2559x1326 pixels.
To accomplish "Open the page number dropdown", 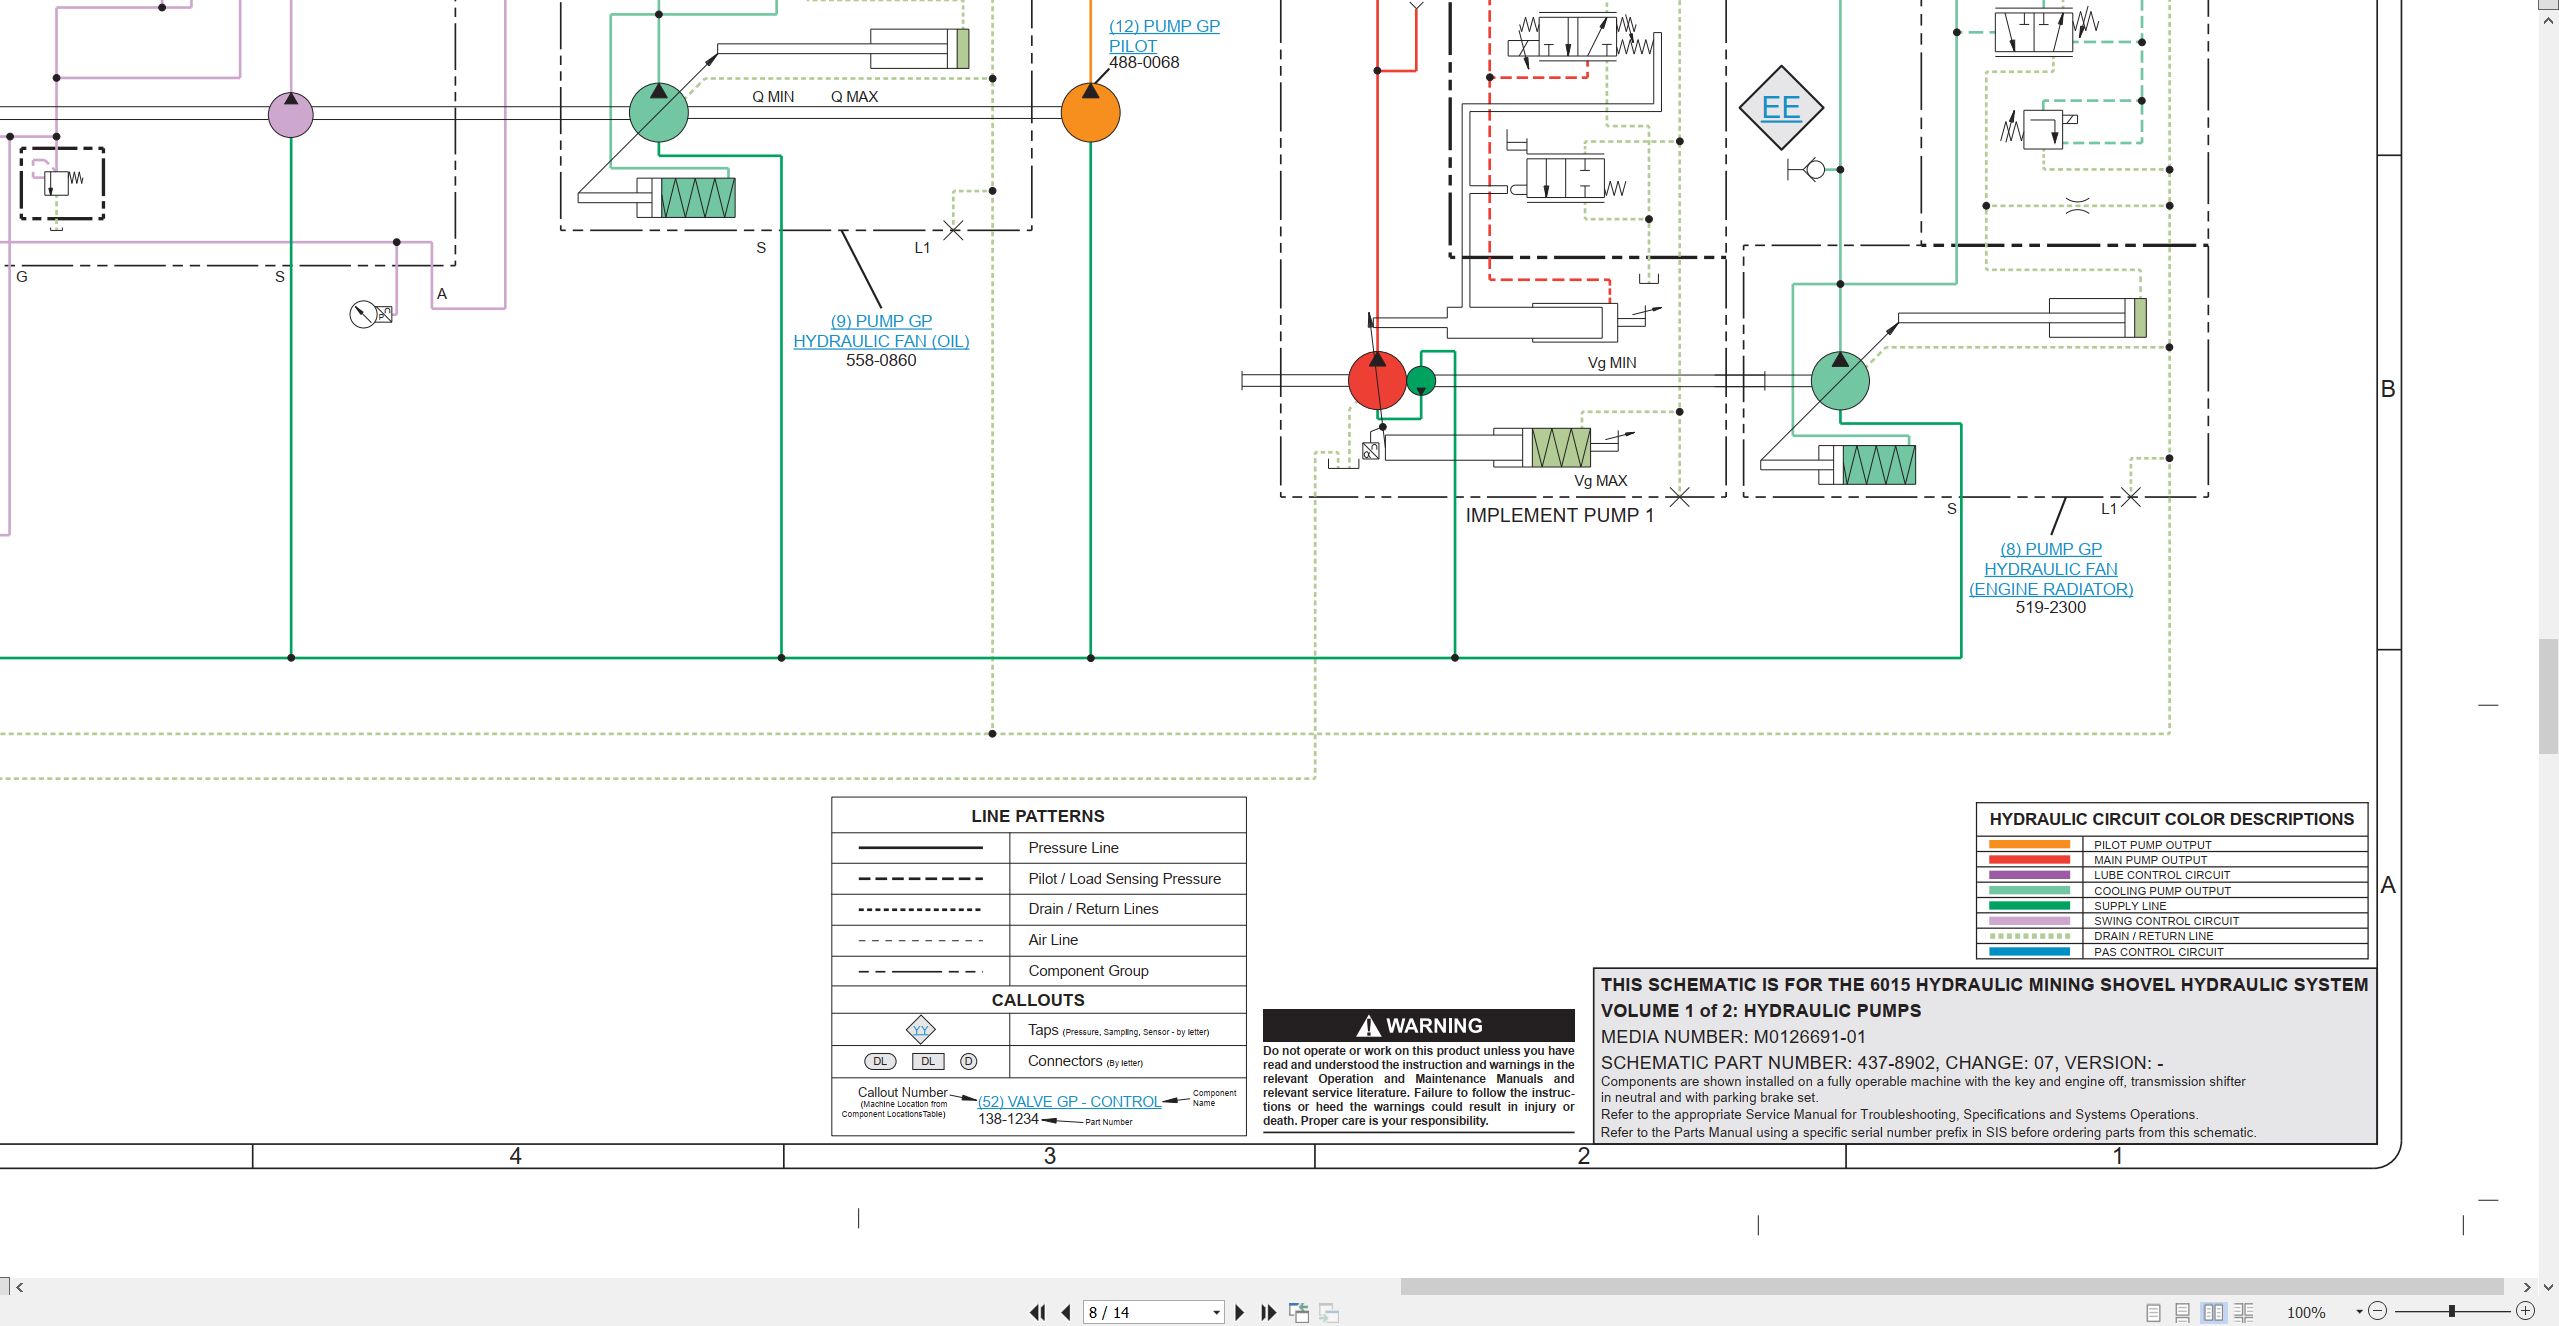I will [1216, 1312].
